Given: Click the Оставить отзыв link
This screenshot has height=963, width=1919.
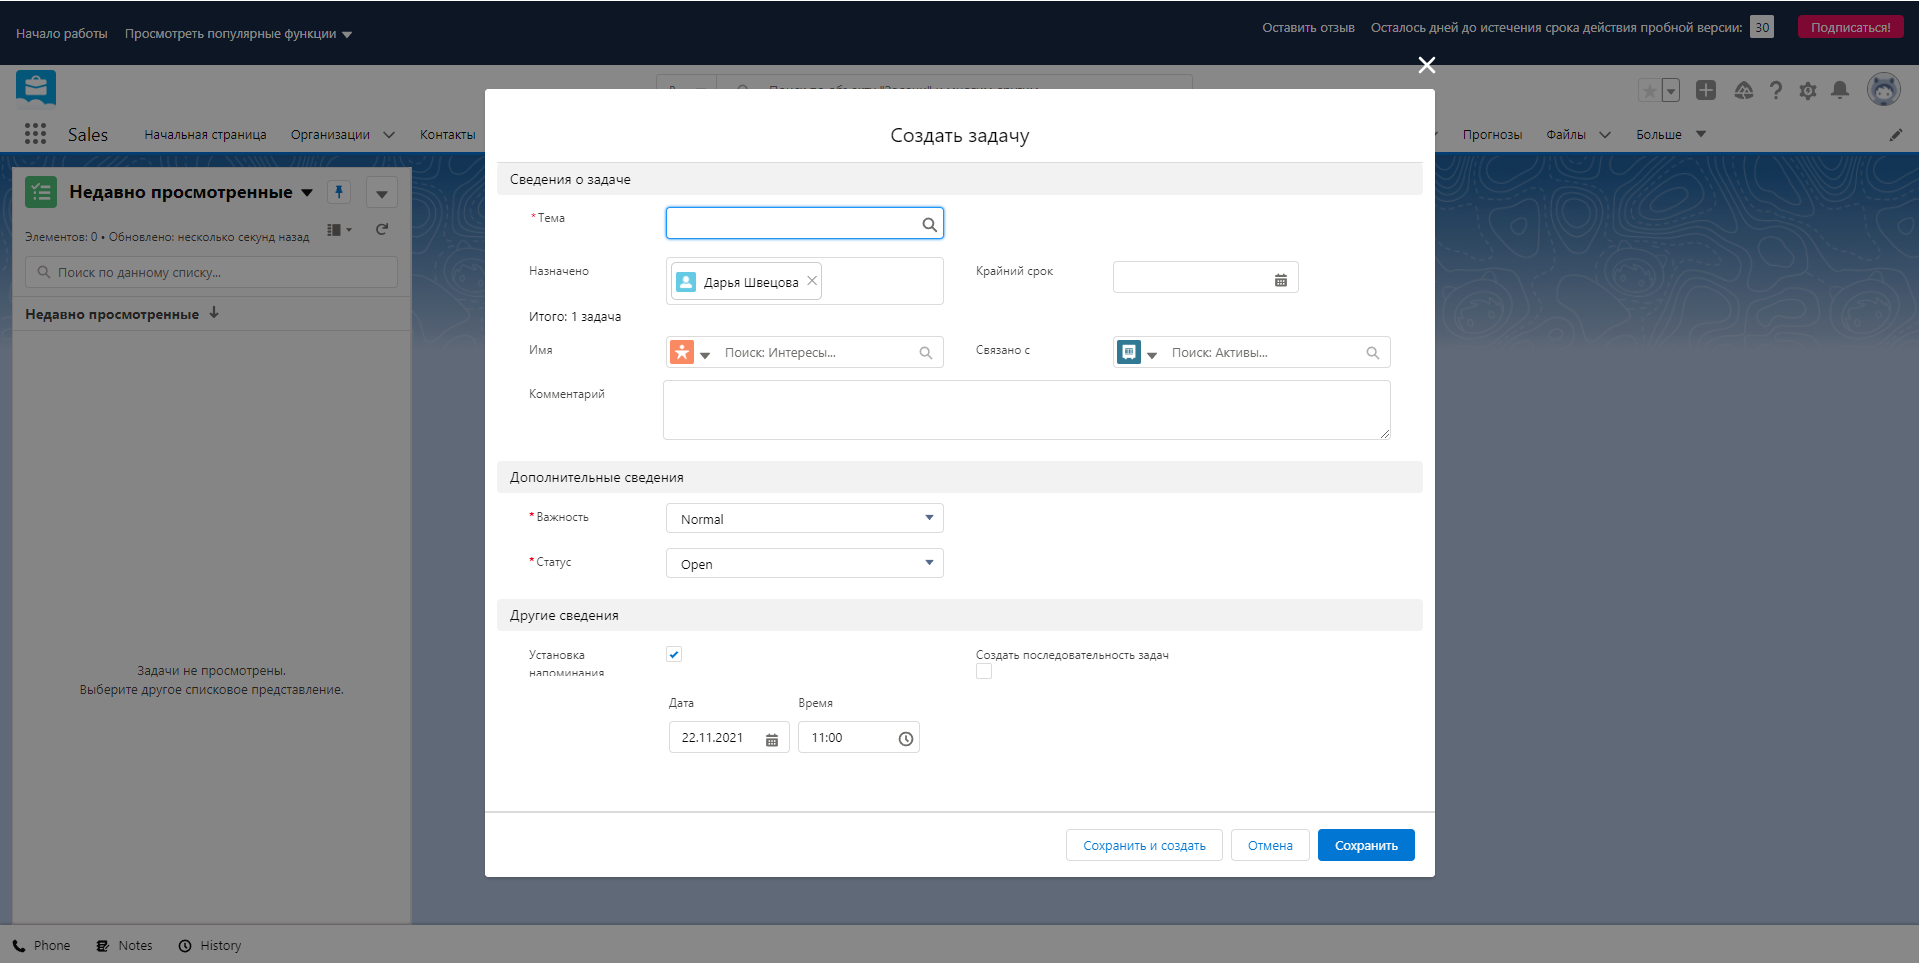Looking at the screenshot, I should pos(1308,28).
